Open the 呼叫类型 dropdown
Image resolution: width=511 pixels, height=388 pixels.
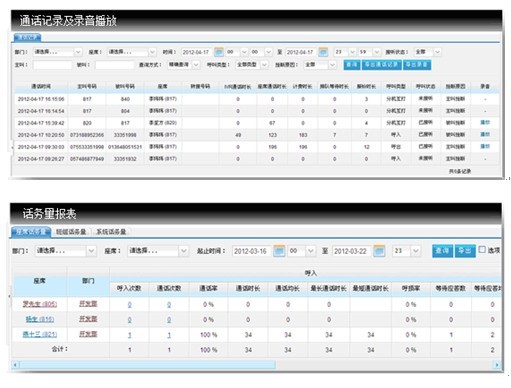pyautogui.click(x=252, y=65)
